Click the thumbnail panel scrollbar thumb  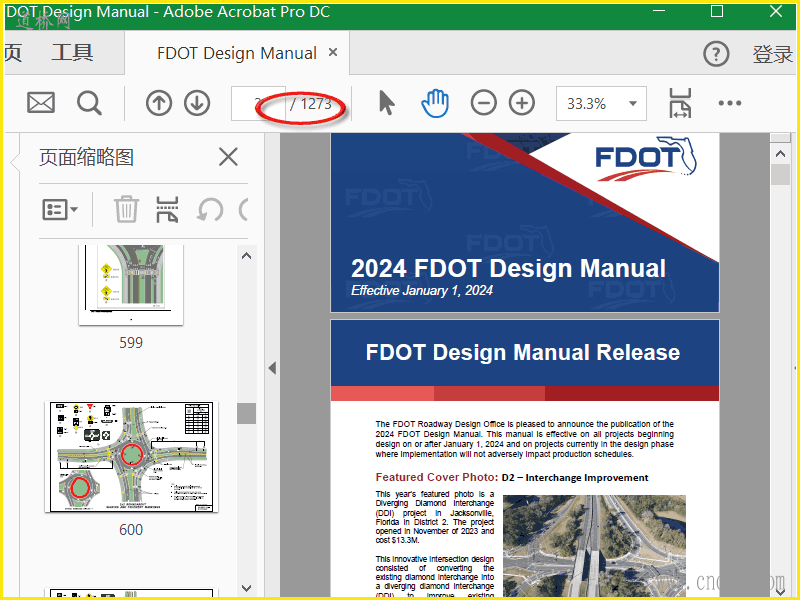click(x=246, y=413)
